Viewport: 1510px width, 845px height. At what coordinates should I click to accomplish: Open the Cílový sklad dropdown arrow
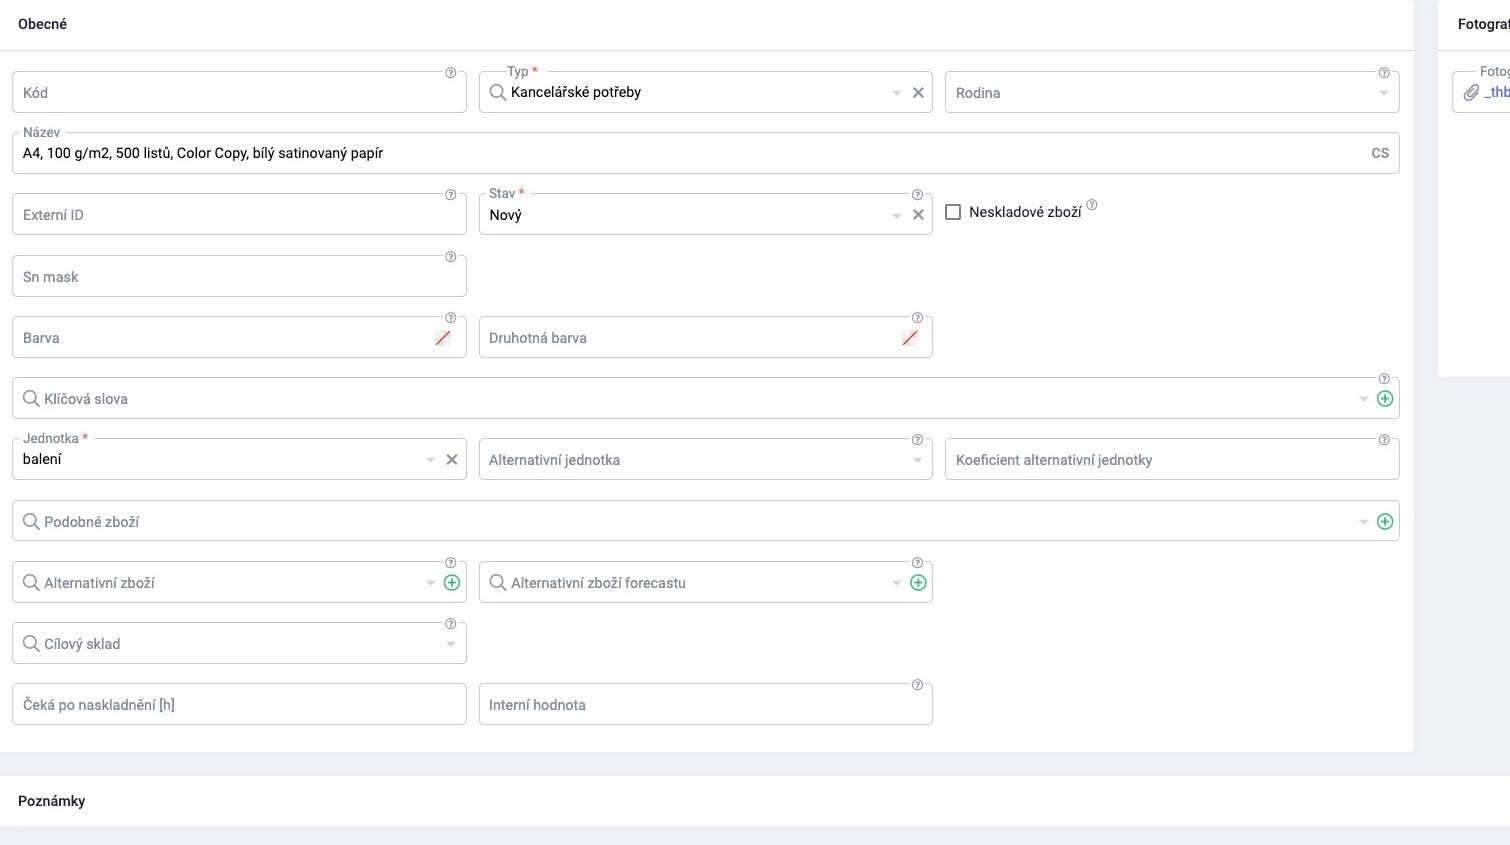point(450,644)
